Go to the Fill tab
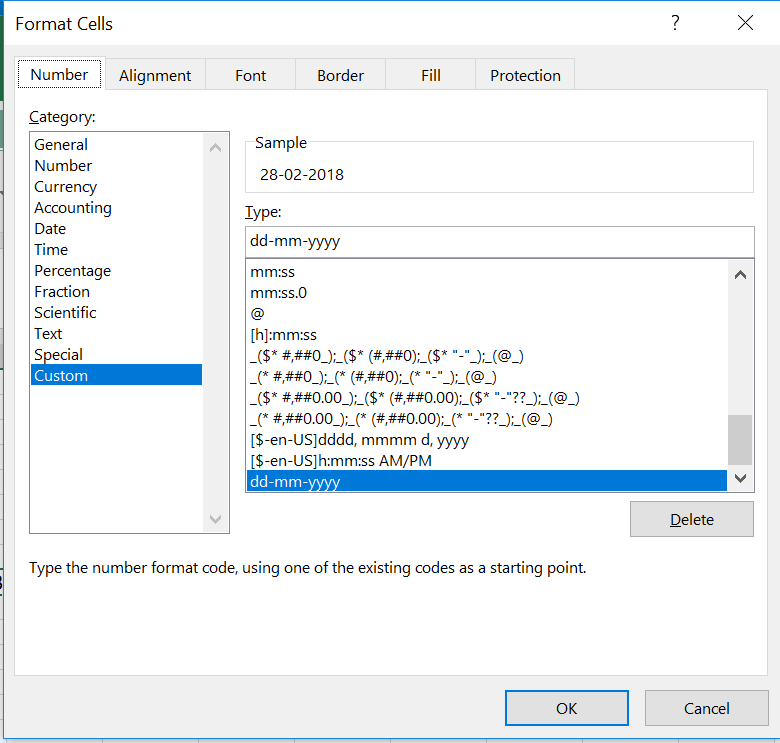The width and height of the screenshot is (780, 743). click(430, 76)
